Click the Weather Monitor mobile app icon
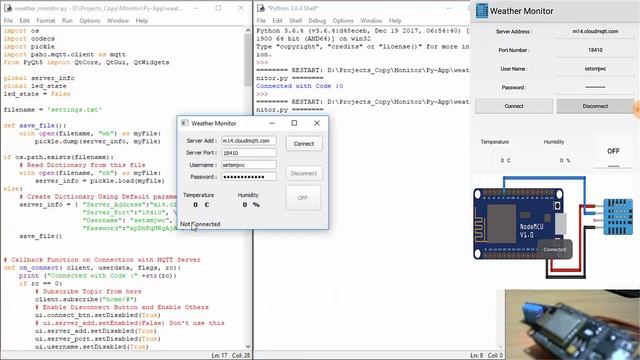Image resolution: width=640 pixels, height=360 pixels. (482, 11)
